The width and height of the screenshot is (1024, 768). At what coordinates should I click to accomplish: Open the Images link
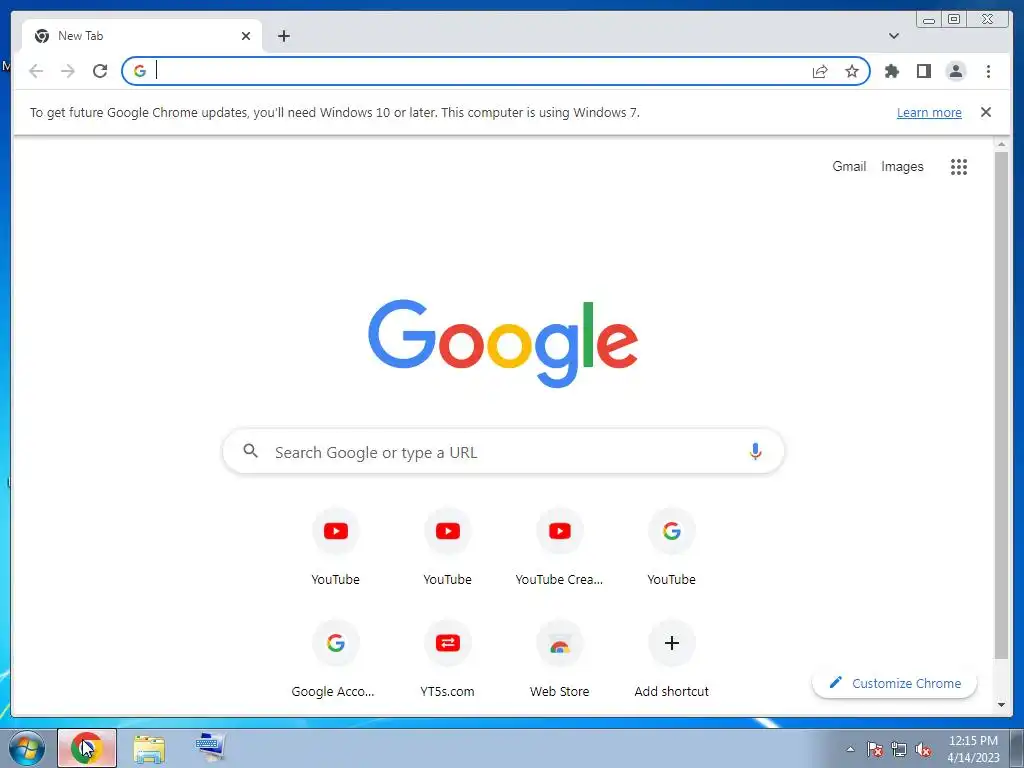coord(902,167)
